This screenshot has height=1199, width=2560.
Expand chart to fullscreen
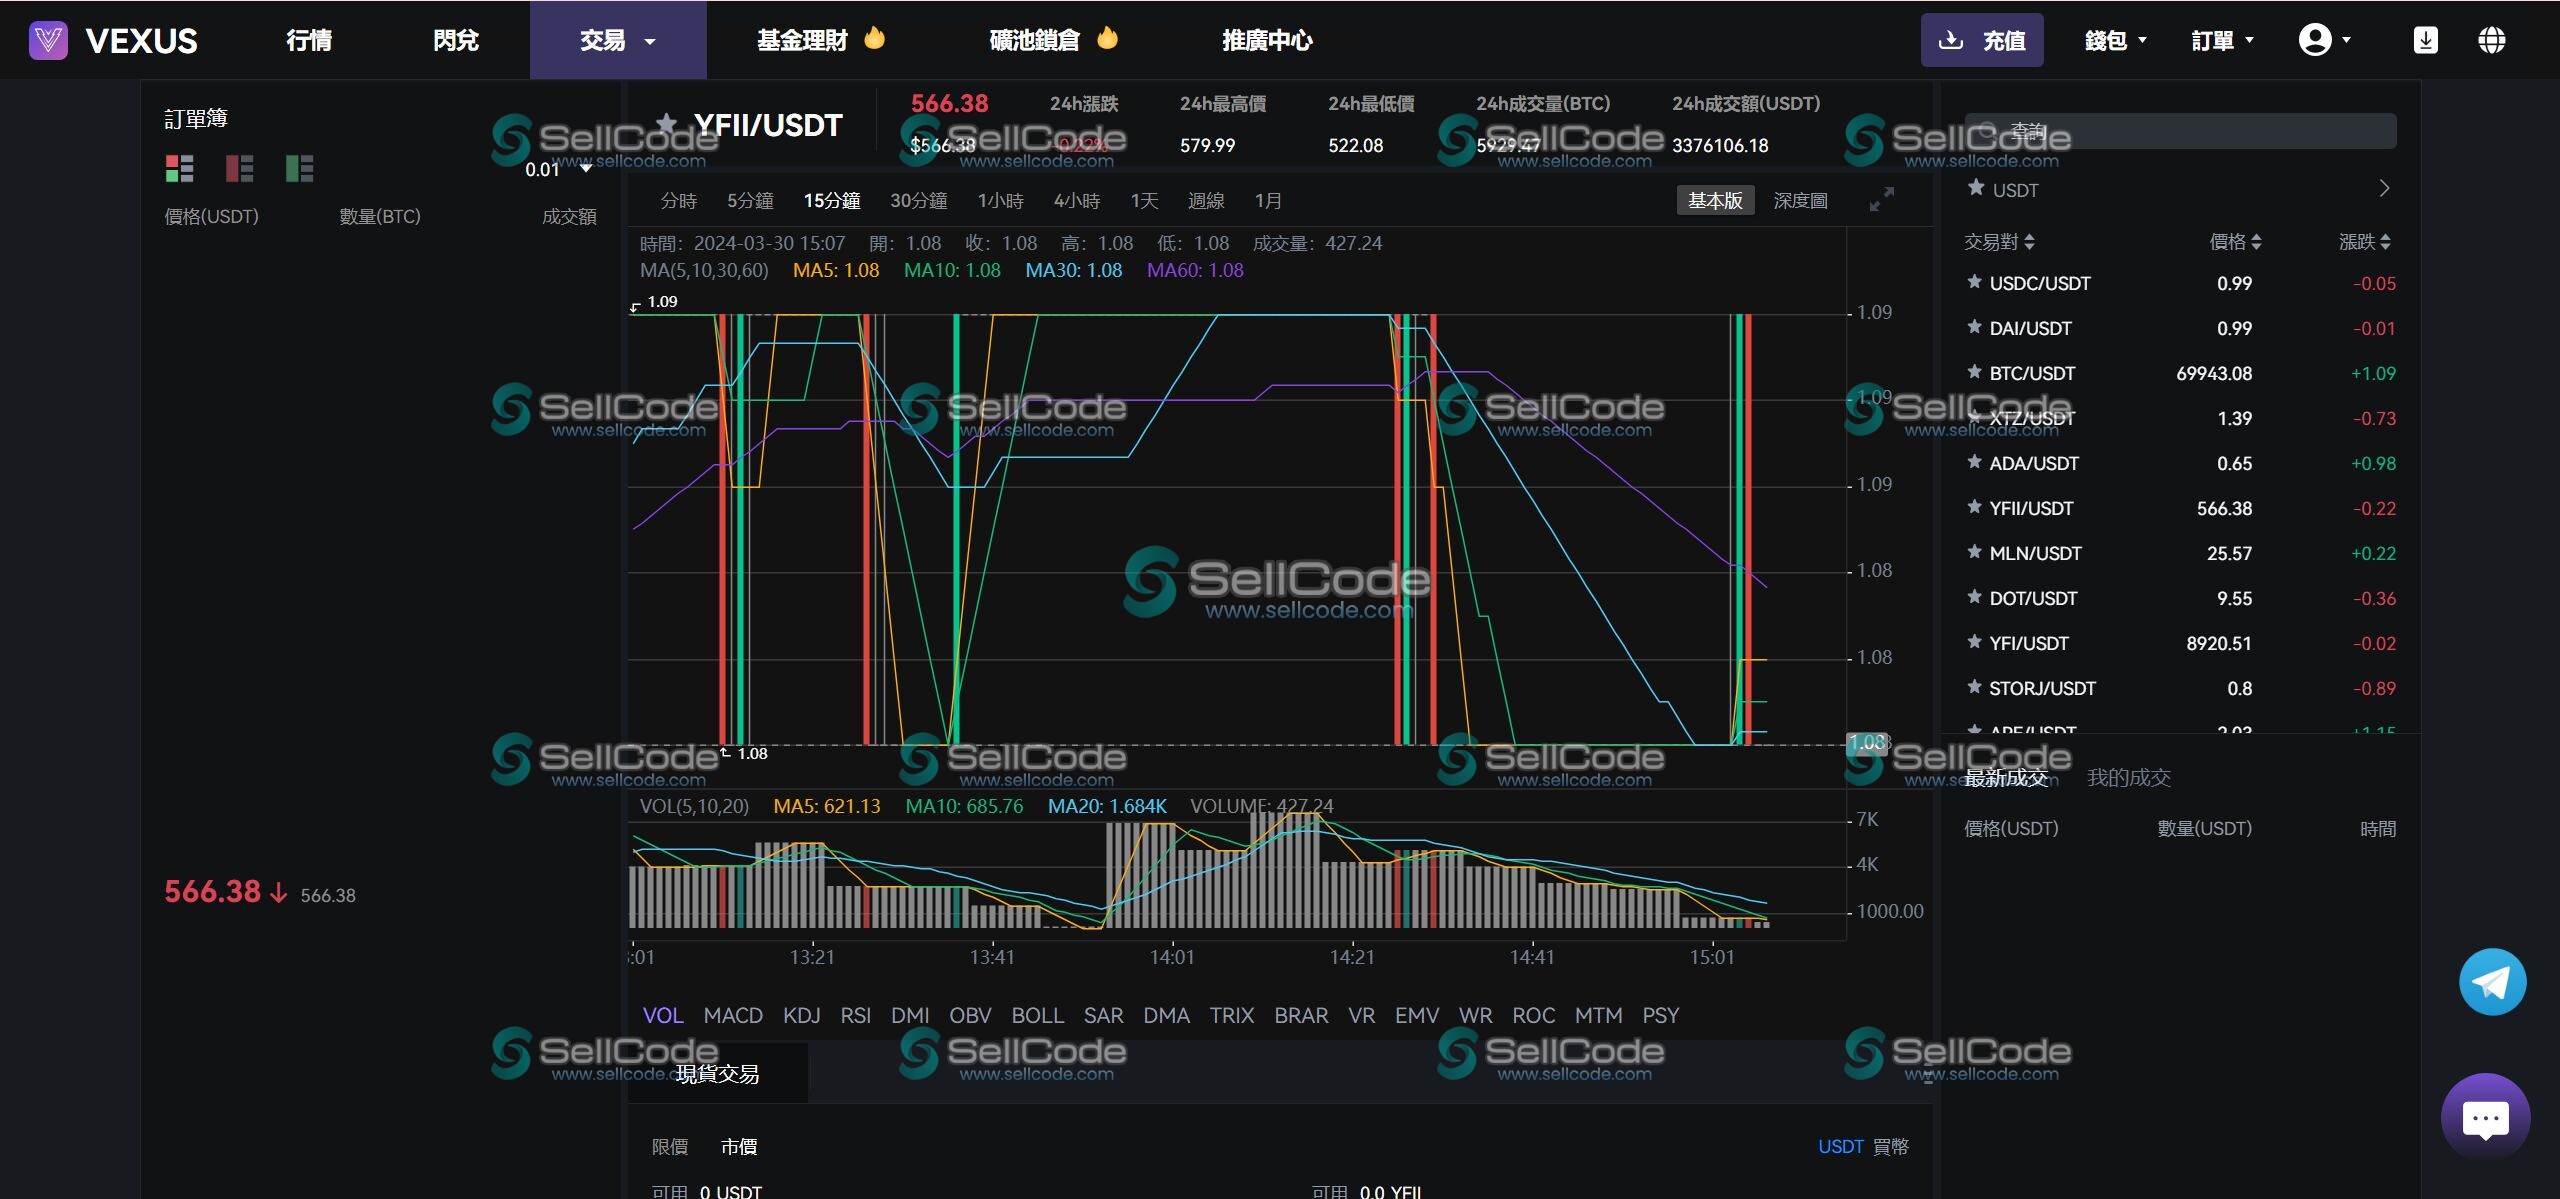(x=1881, y=200)
